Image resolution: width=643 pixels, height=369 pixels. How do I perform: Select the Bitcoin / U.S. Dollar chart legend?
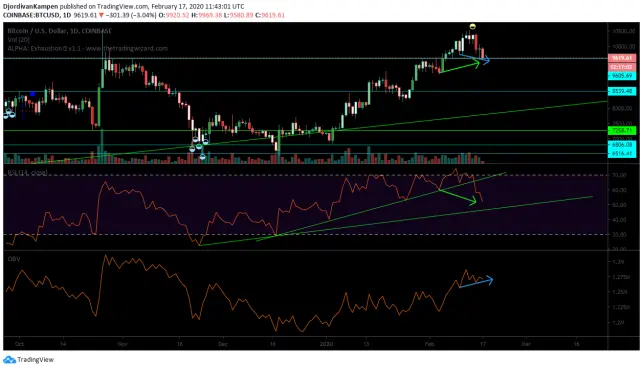point(59,31)
